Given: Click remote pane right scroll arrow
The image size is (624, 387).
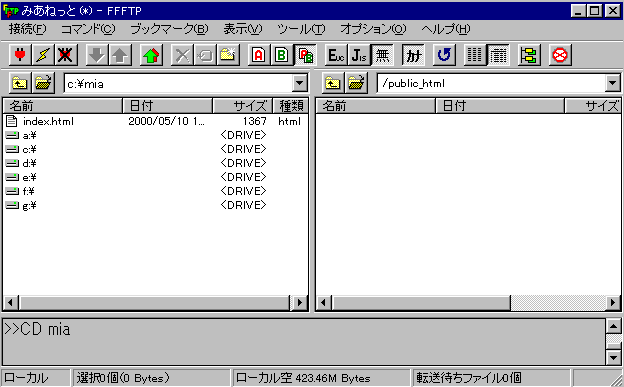Looking at the screenshot, I should (x=613, y=303).
